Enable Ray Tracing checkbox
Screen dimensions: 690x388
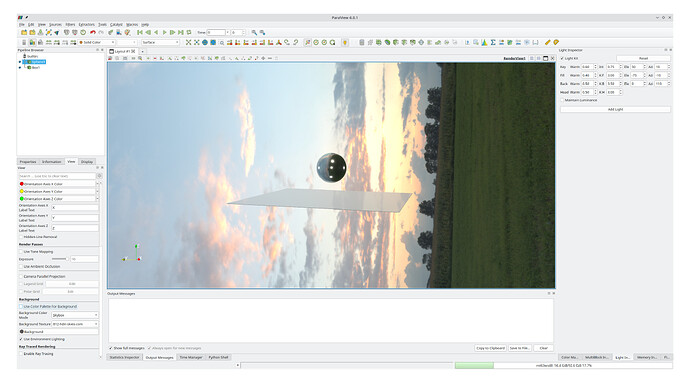pyautogui.click(x=21, y=354)
